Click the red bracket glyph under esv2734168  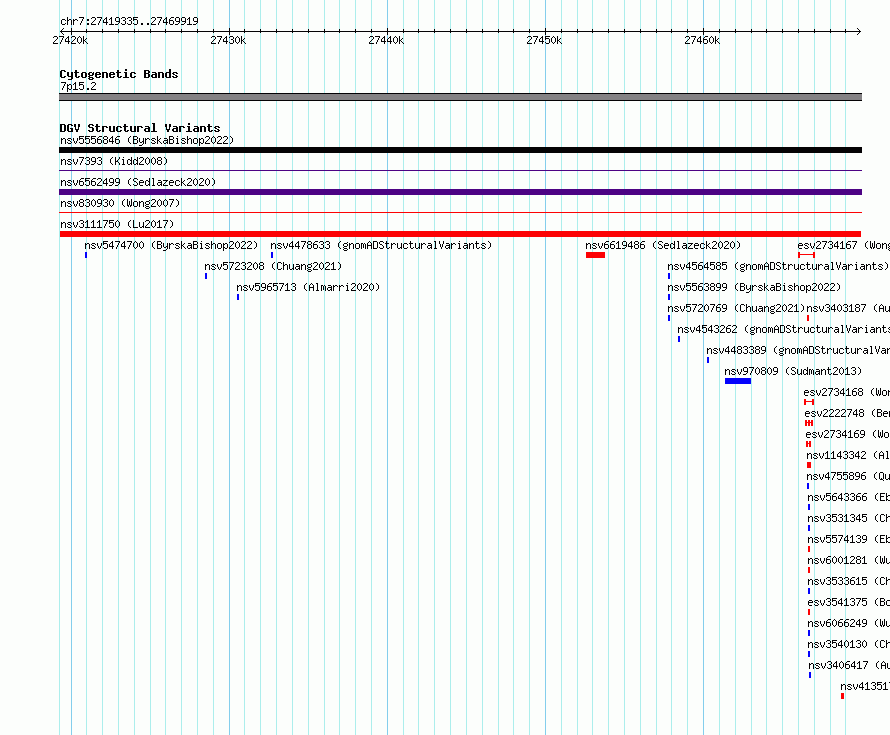(x=809, y=402)
